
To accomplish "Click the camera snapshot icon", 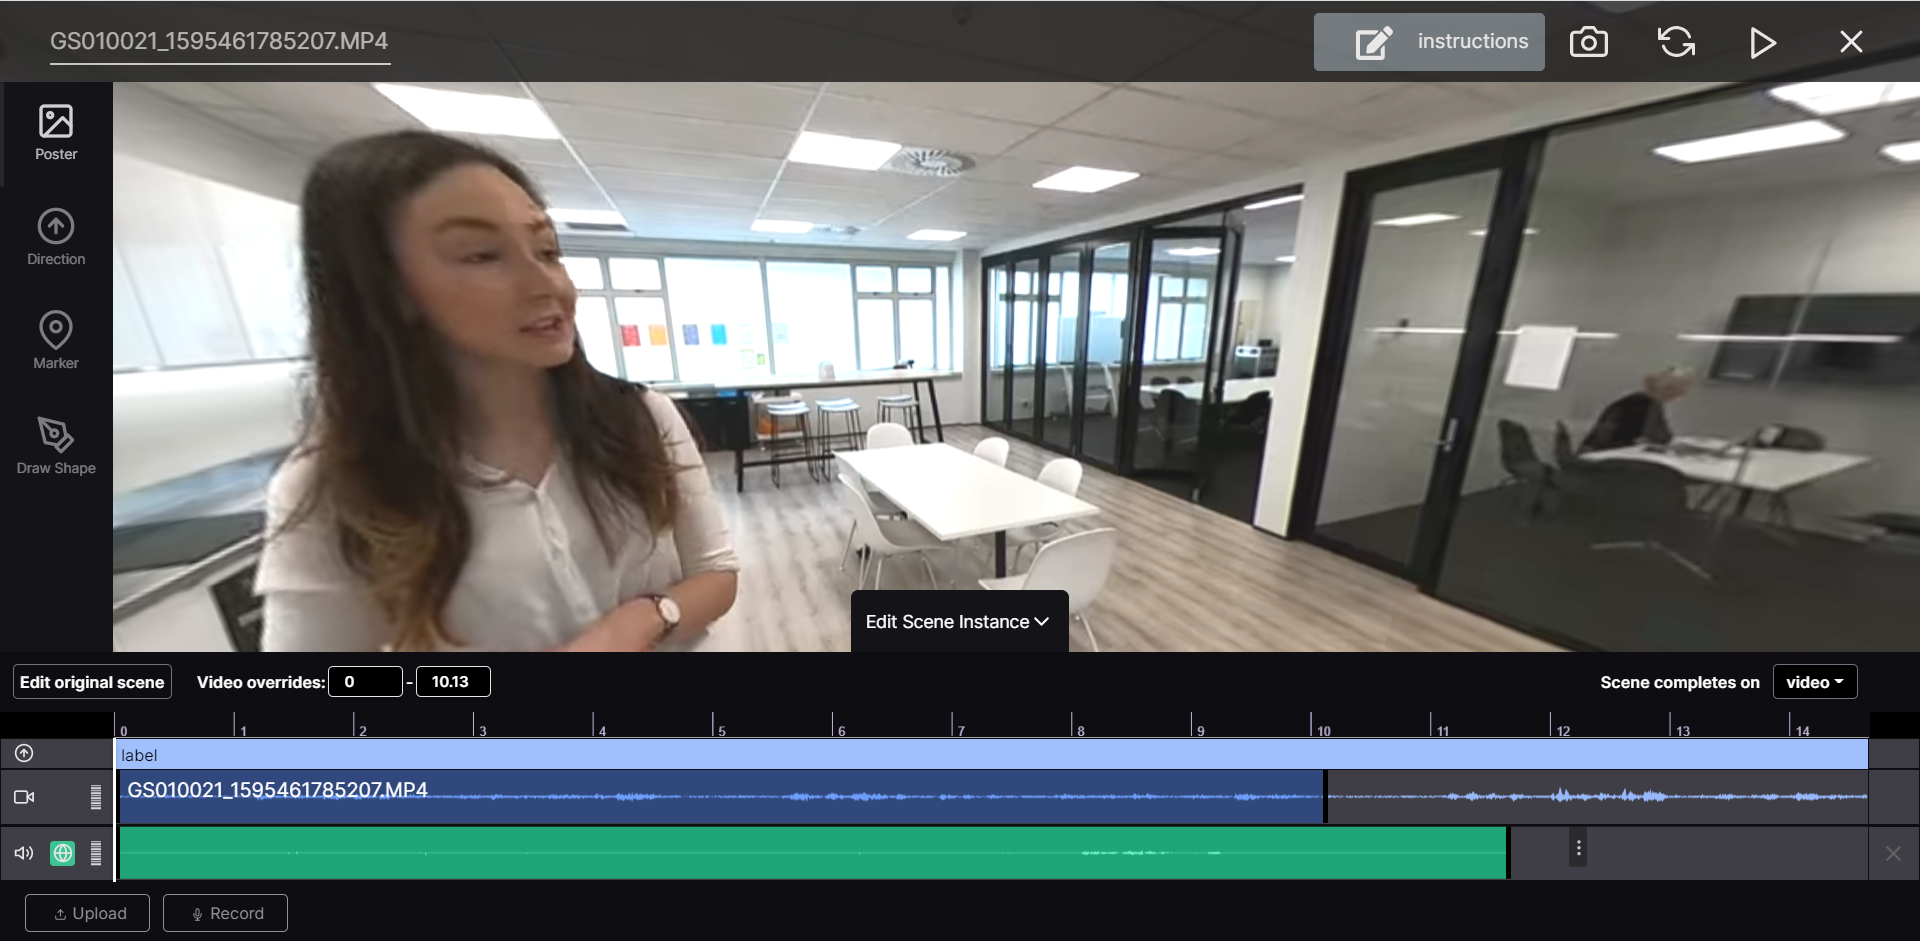I will 1589,42.
